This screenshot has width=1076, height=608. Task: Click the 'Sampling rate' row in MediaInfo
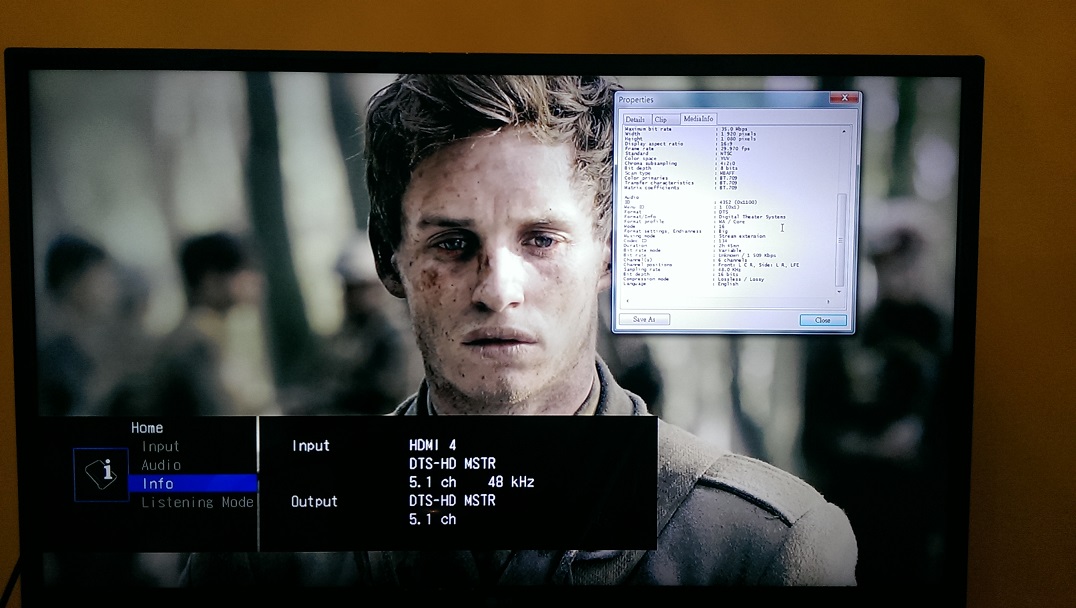[682, 270]
